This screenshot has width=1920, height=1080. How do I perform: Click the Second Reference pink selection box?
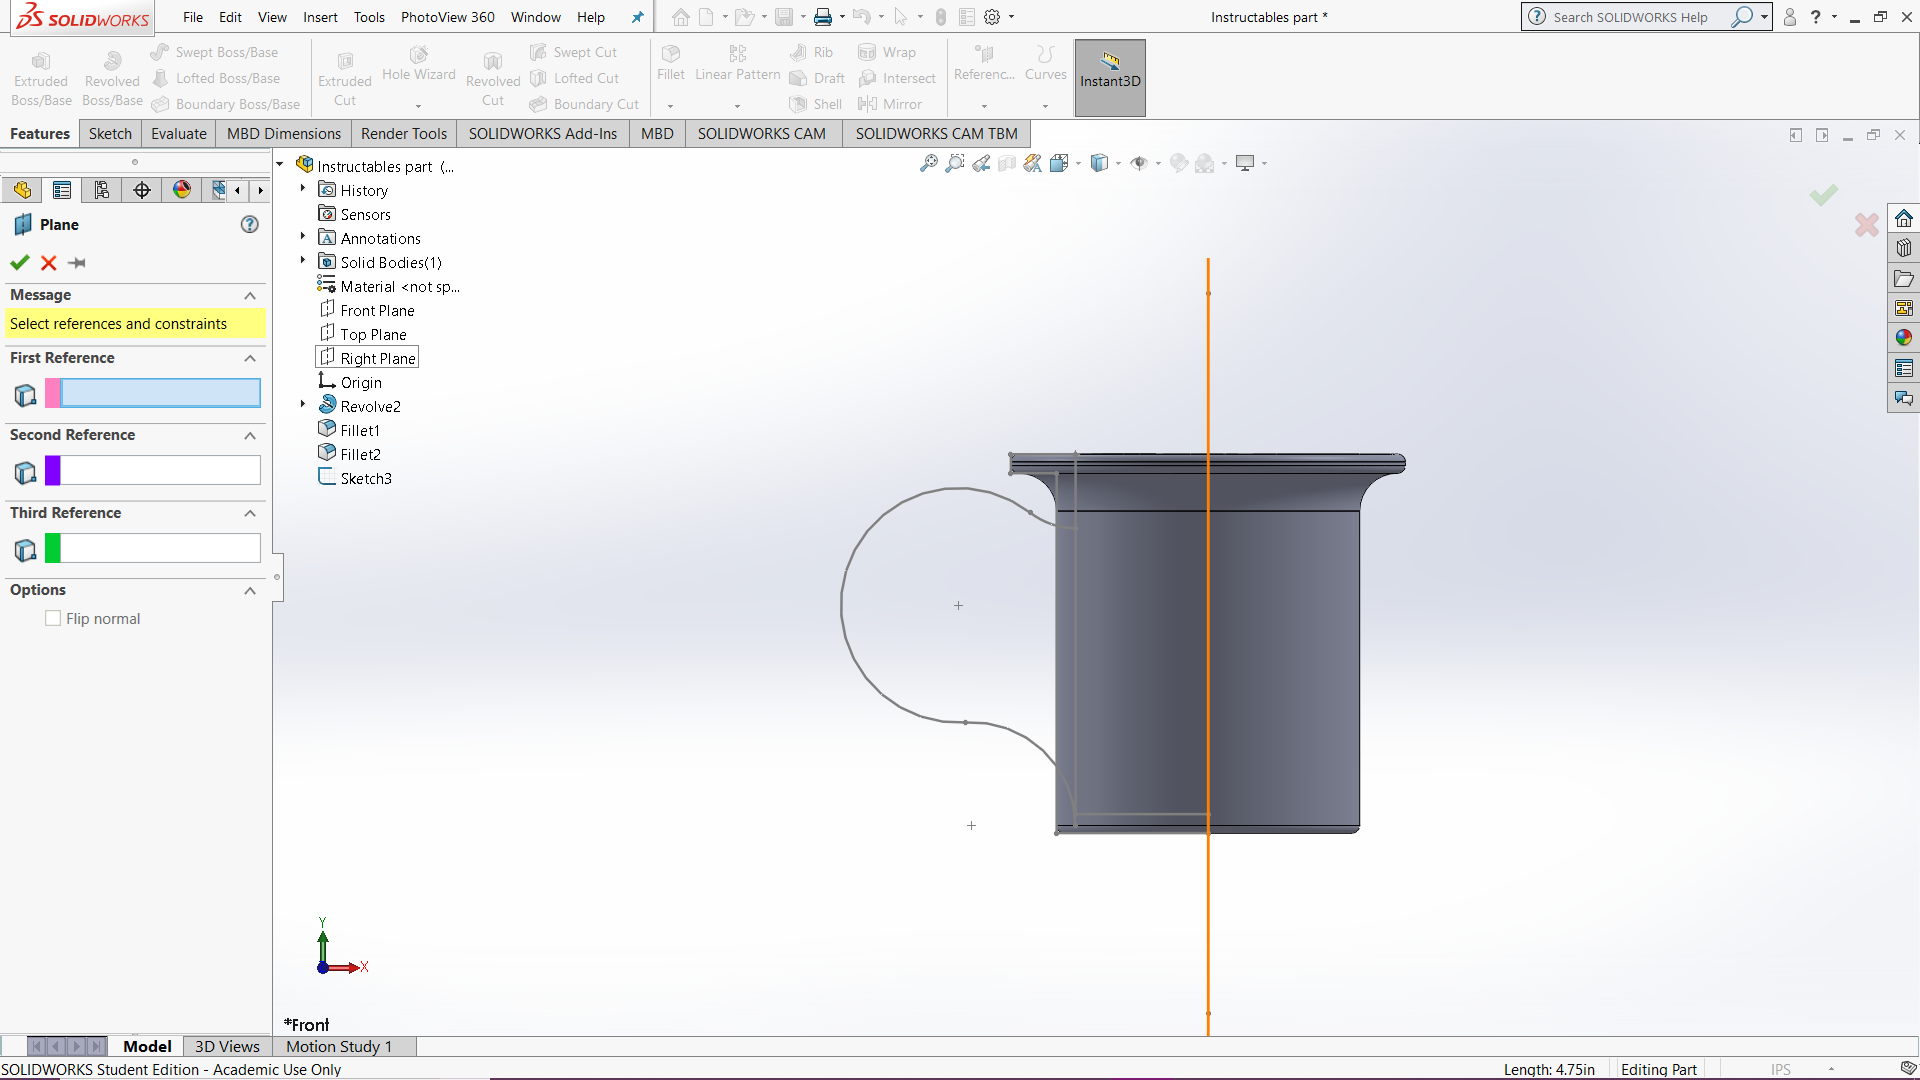152,470
